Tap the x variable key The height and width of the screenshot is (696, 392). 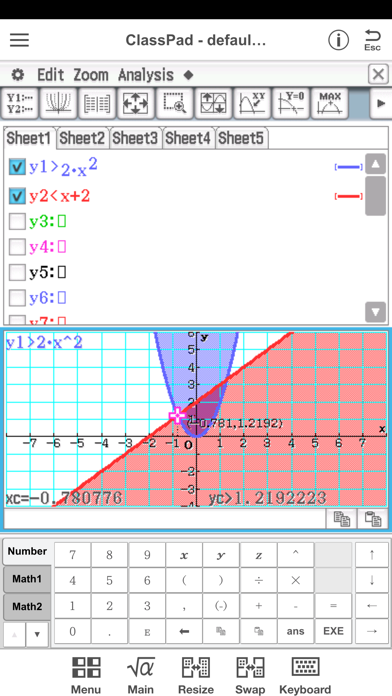coord(184,555)
